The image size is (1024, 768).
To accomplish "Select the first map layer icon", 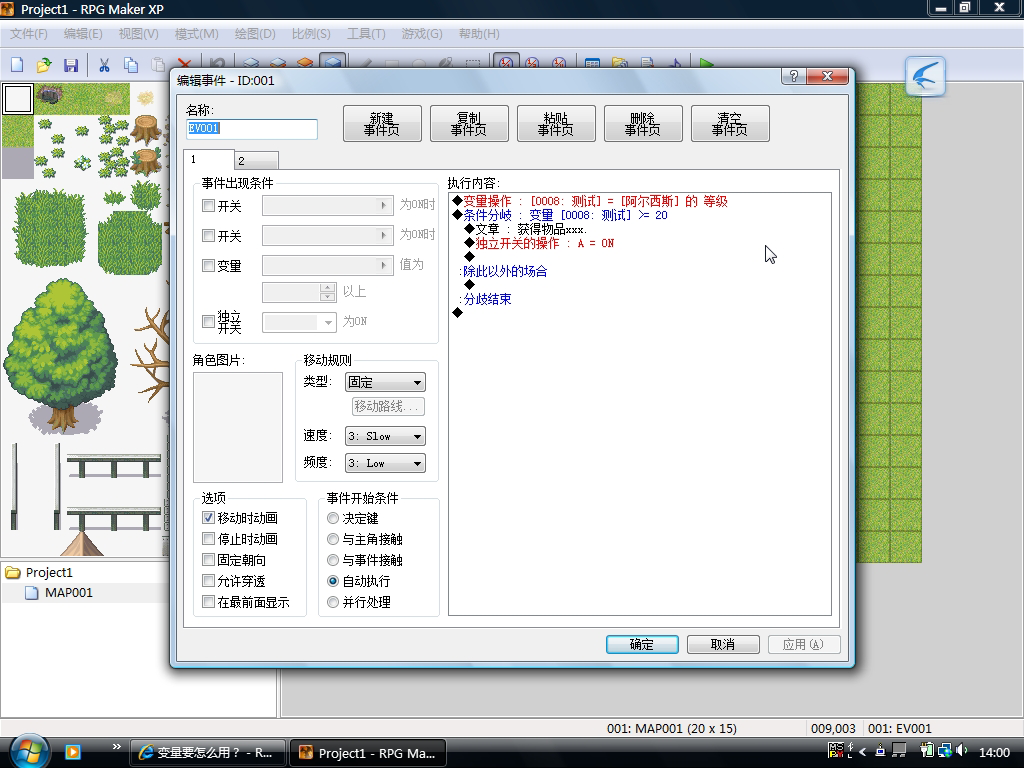I will point(251,62).
